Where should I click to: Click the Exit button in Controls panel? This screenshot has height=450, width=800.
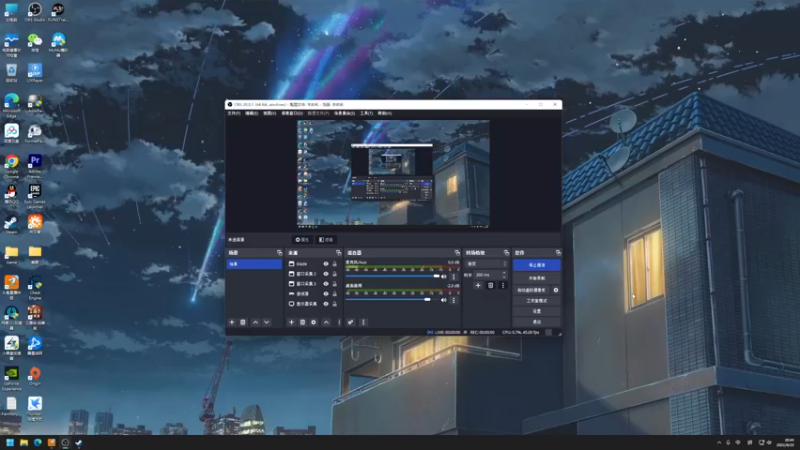click(x=537, y=322)
